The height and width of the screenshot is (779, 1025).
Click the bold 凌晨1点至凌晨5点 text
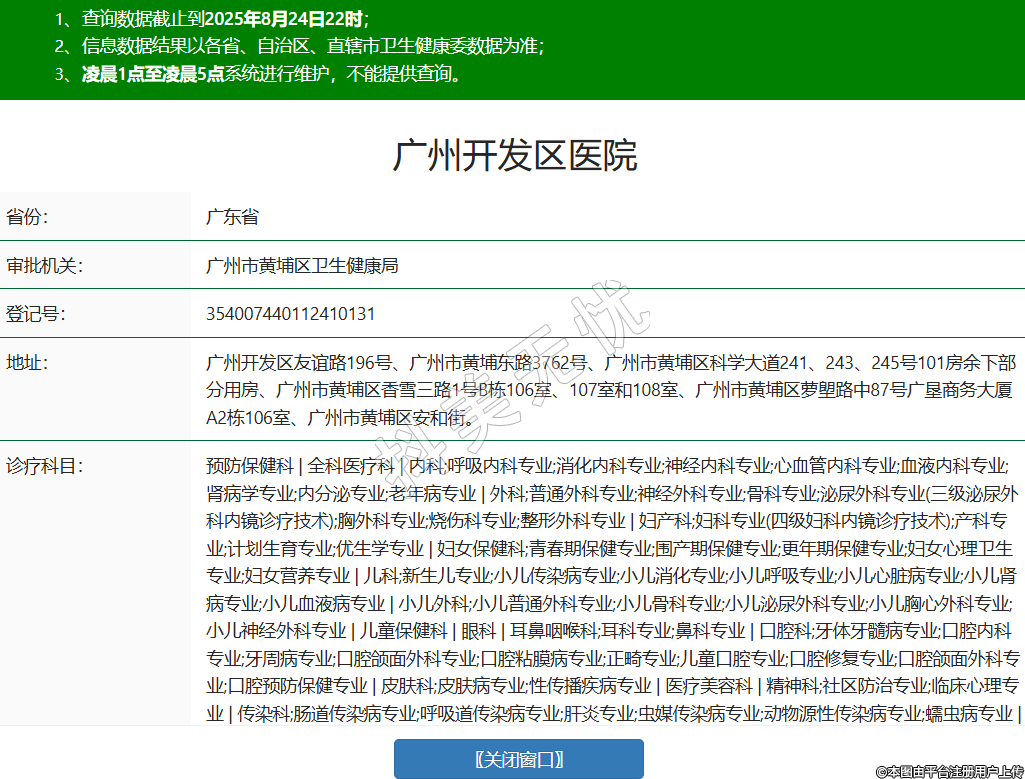[153, 74]
